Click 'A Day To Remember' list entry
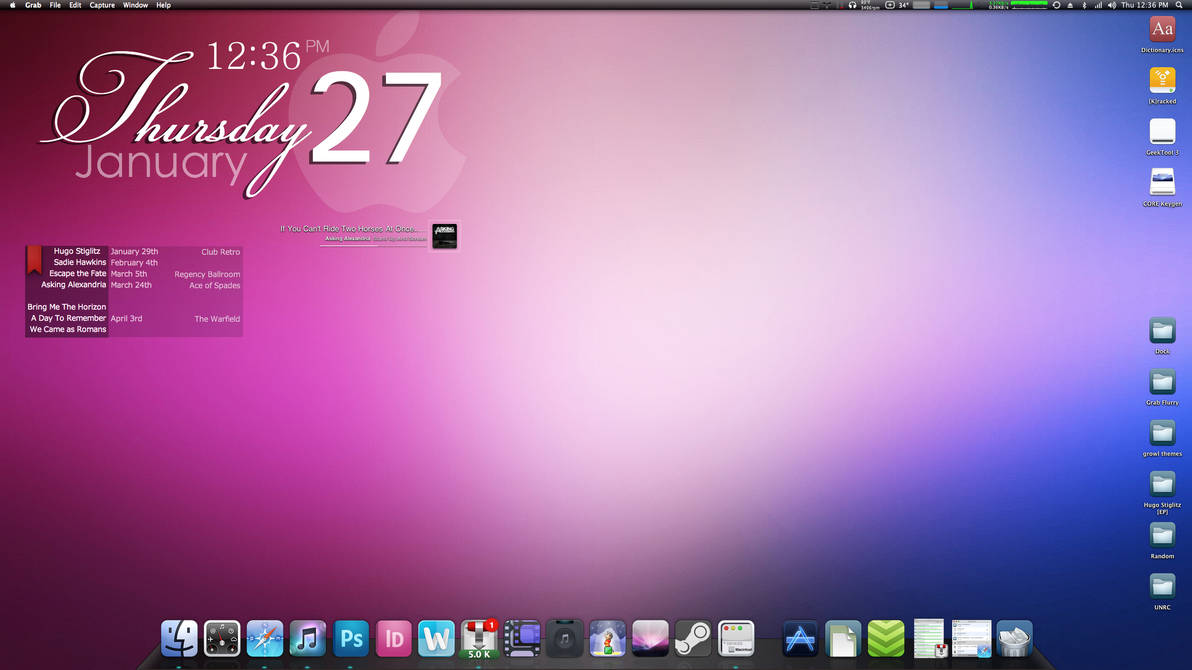The image size is (1192, 670). pyautogui.click(x=68, y=319)
